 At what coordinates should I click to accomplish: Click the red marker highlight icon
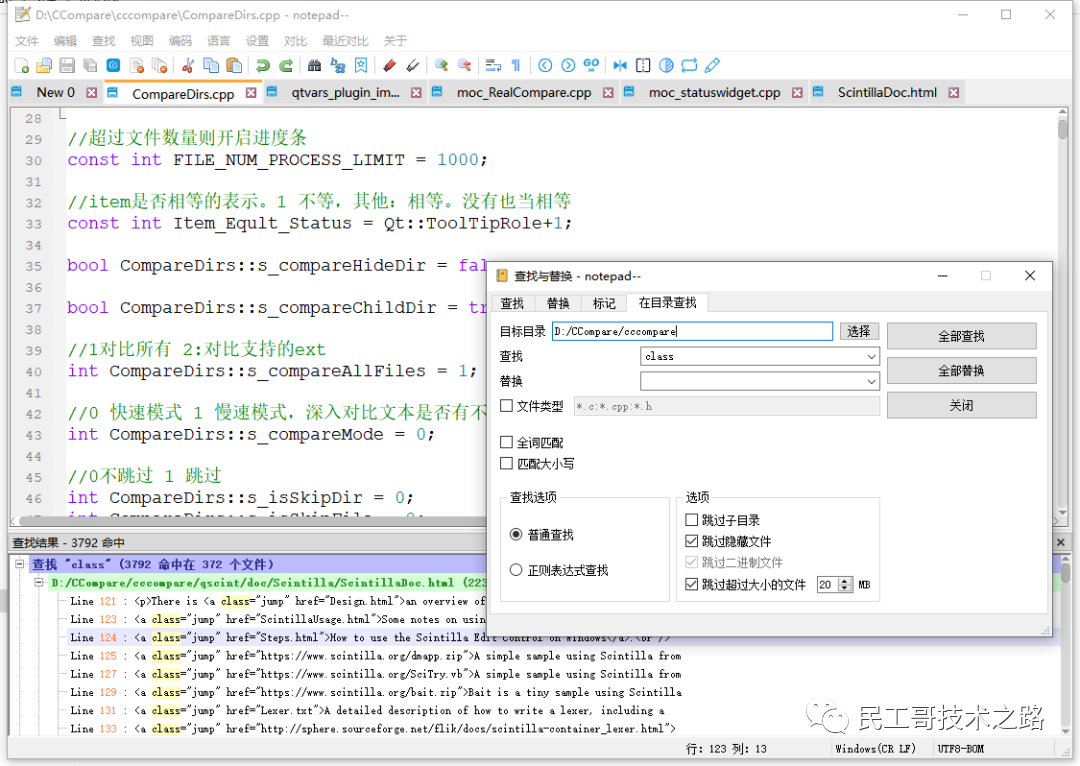click(x=389, y=65)
